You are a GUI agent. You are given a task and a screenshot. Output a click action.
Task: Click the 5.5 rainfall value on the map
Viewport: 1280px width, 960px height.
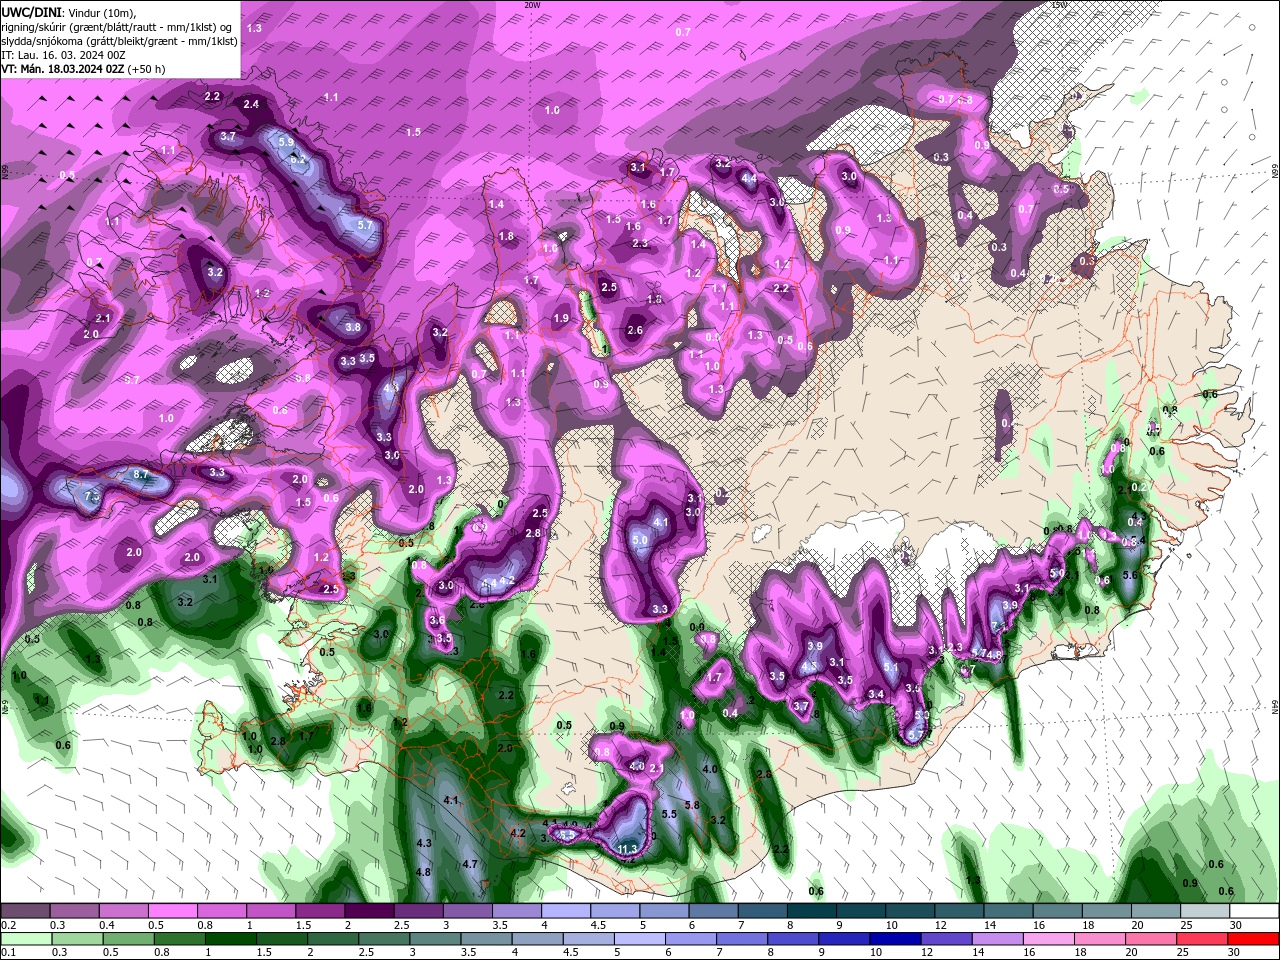(670, 814)
